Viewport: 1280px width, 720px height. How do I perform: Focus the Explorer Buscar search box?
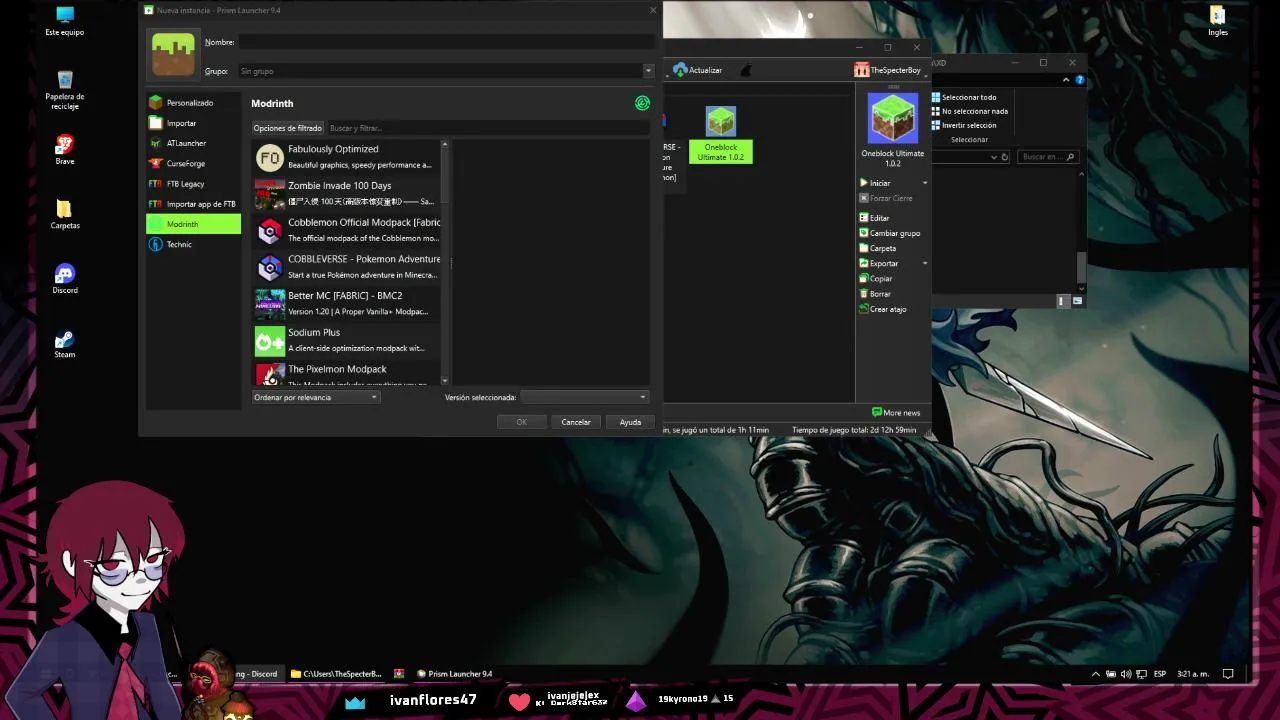coord(1048,157)
